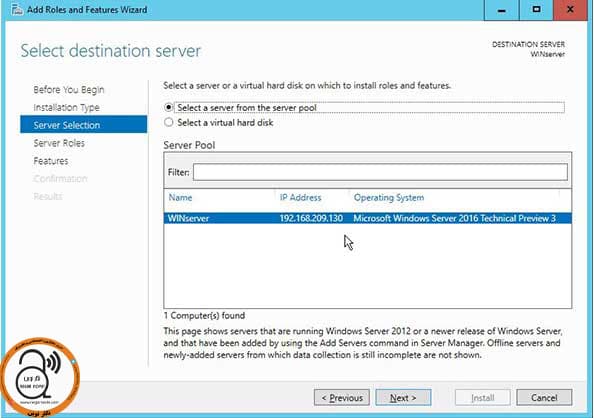The width and height of the screenshot is (594, 418).
Task: Select the WINserver row in server pool
Action: click(x=367, y=218)
